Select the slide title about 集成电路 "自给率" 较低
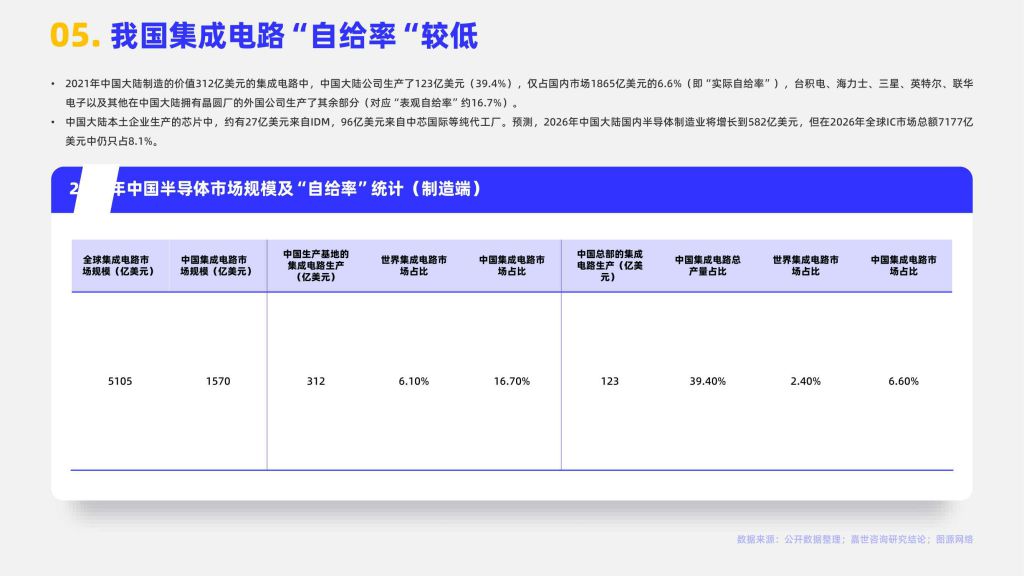This screenshot has width=1024, height=576. click(x=293, y=36)
